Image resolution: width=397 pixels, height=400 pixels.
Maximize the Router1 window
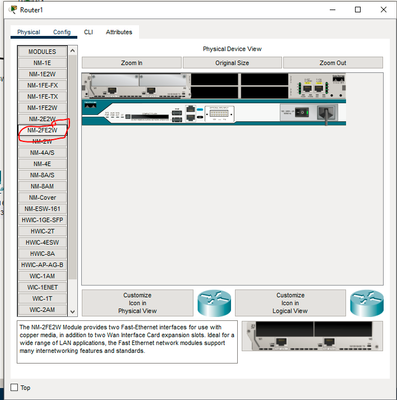(358, 10)
